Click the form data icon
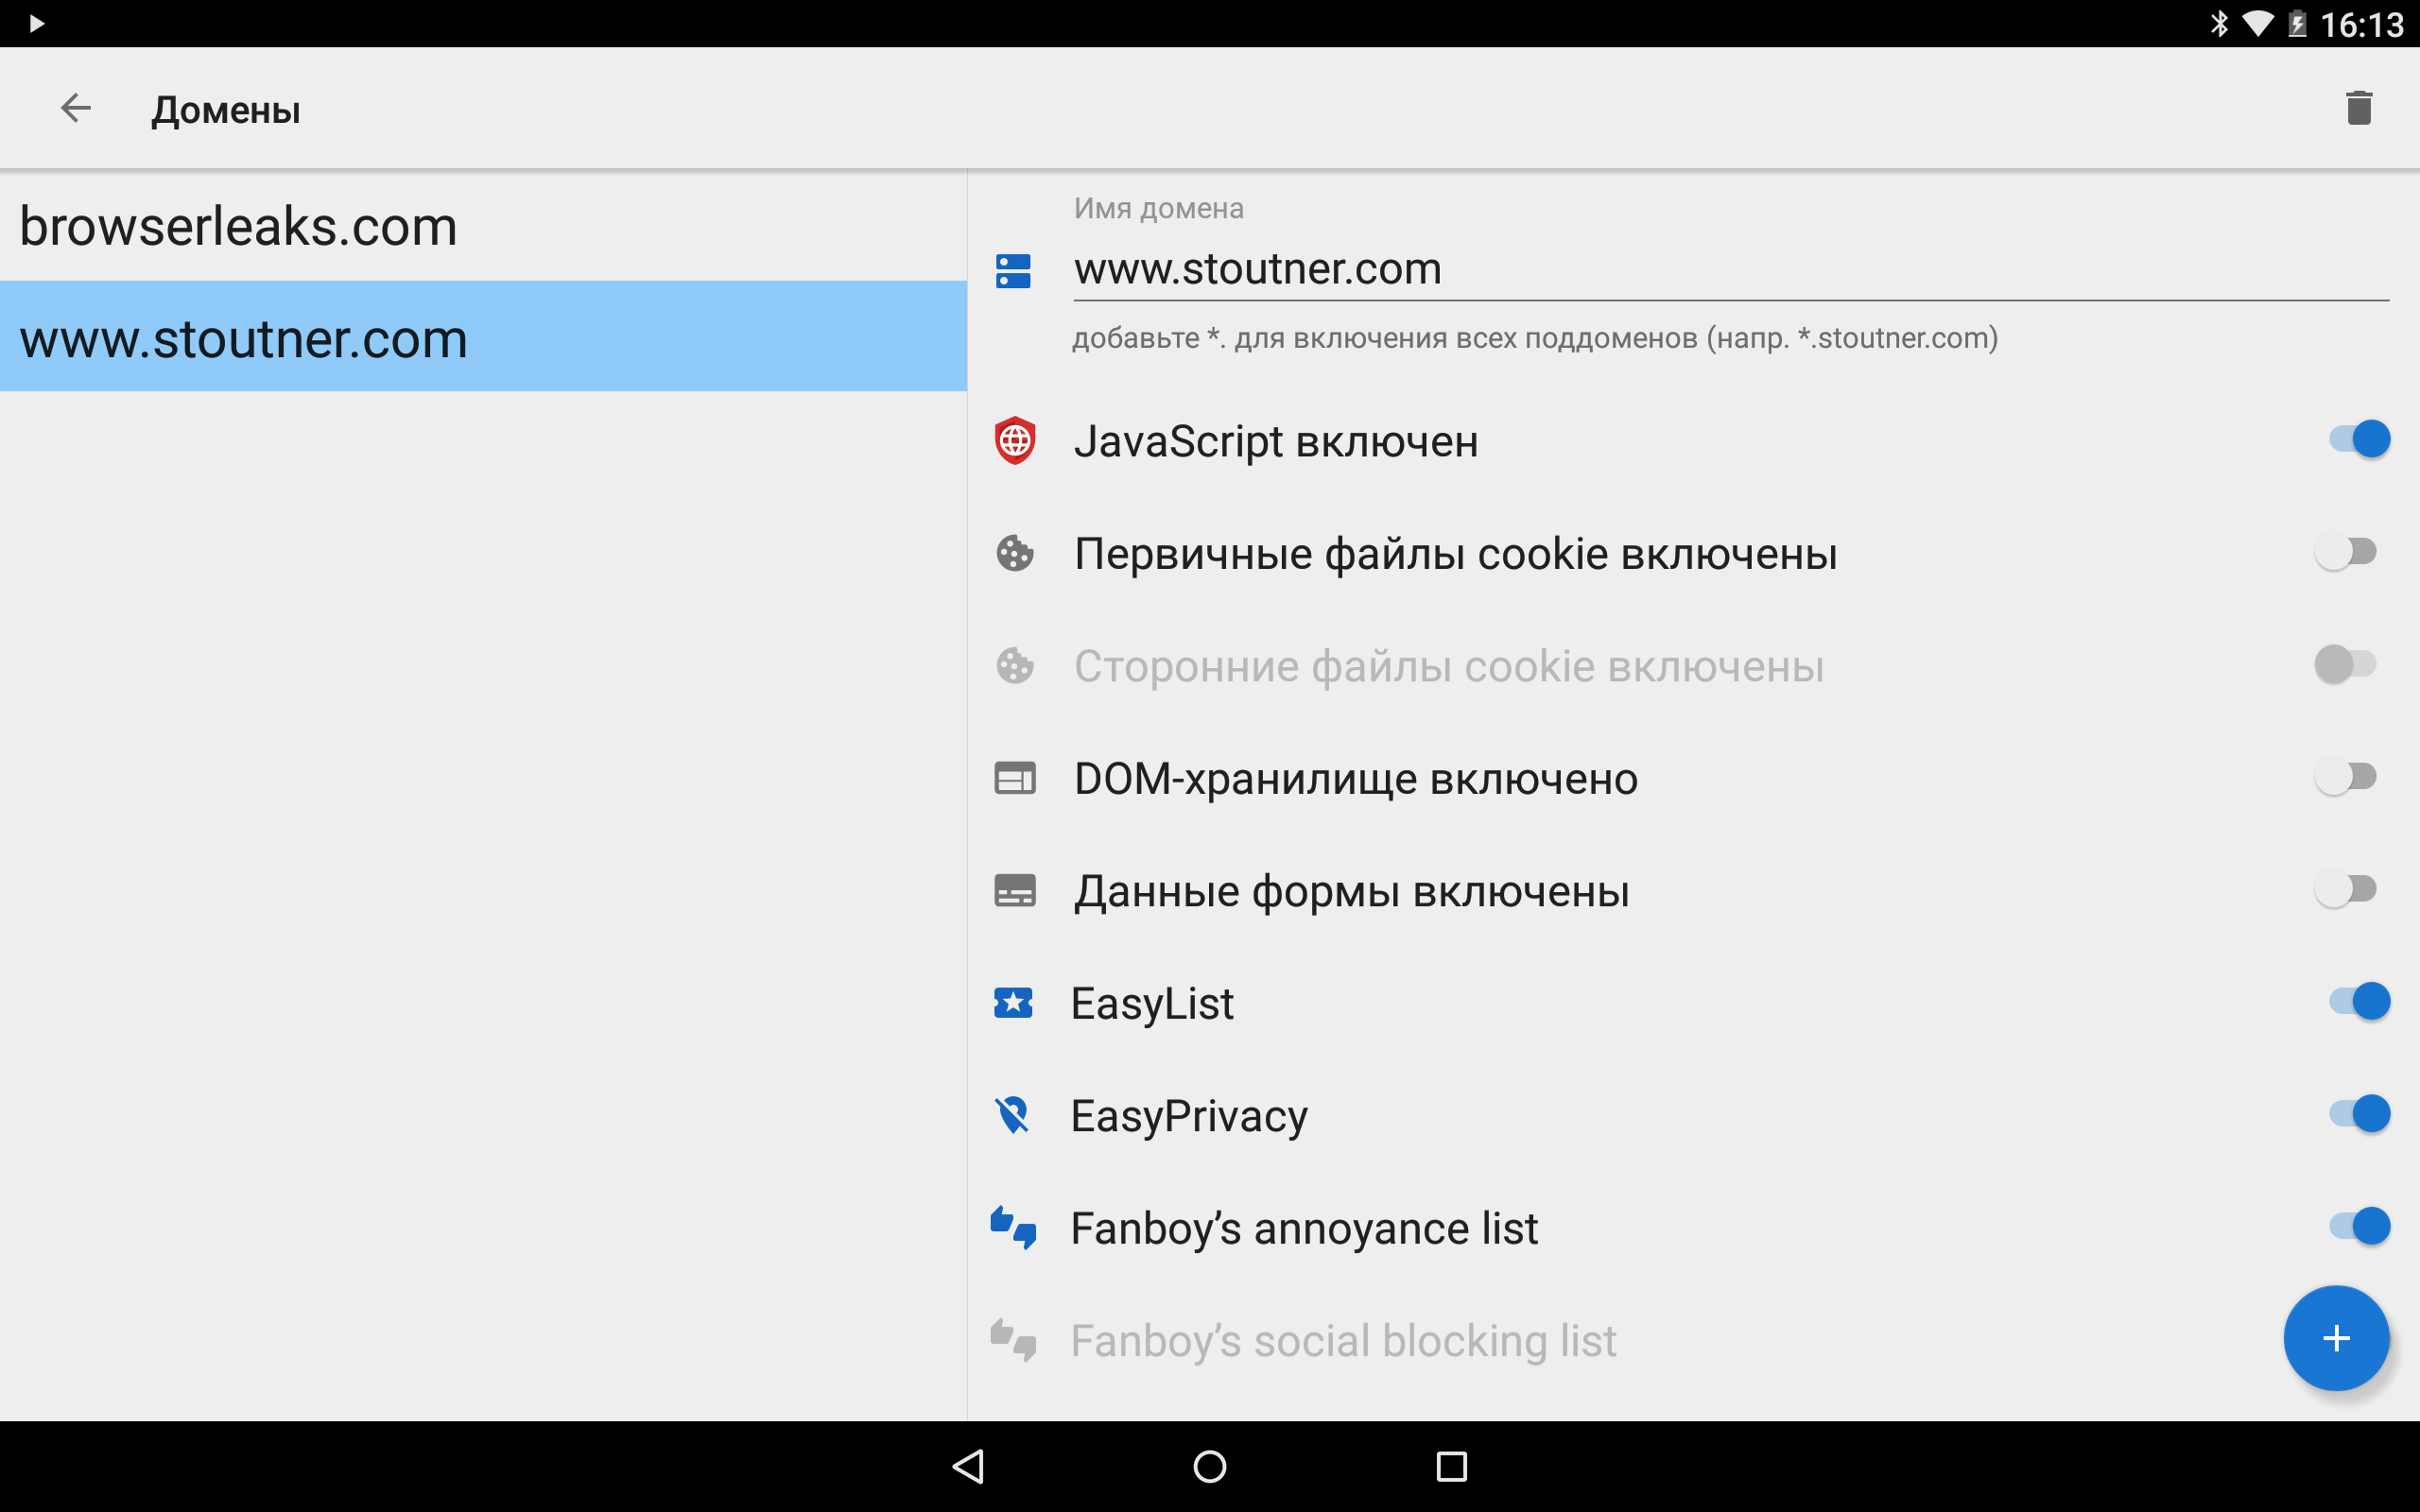This screenshot has width=2420, height=1512. pos(1014,890)
